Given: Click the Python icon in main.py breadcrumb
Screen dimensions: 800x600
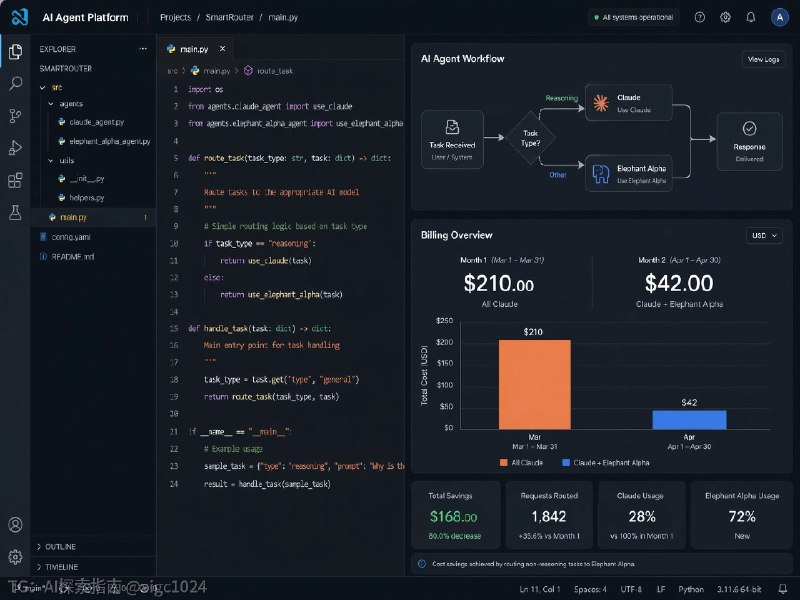Looking at the screenshot, I should click(x=194, y=70).
